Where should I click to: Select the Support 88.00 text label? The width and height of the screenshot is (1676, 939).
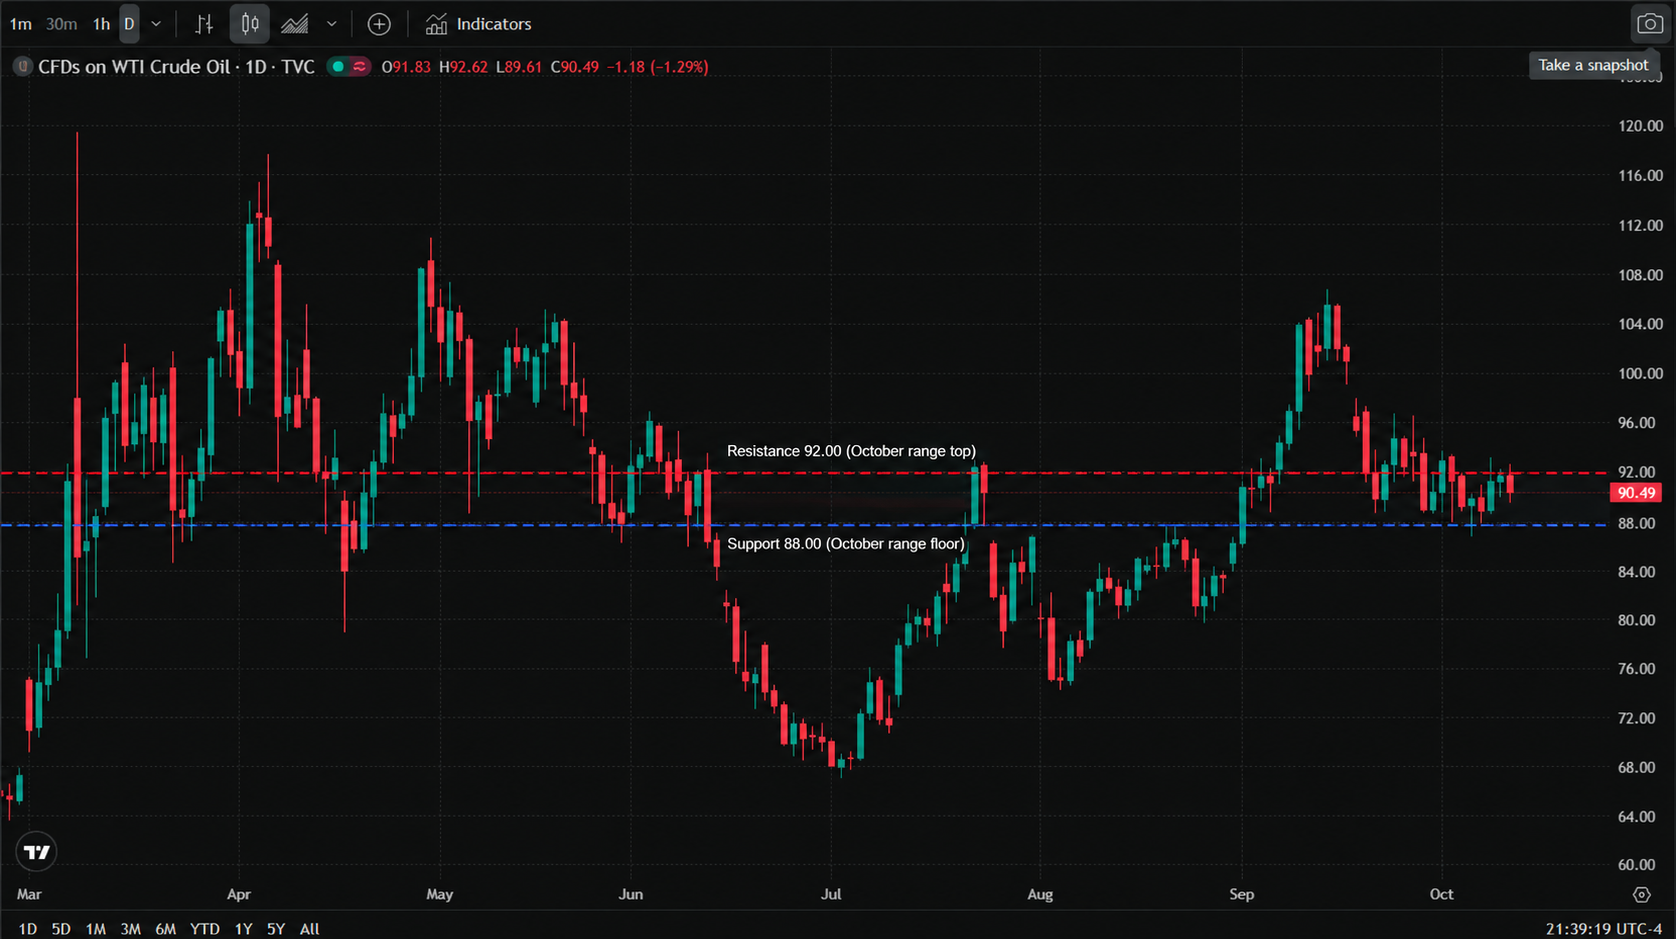[846, 544]
